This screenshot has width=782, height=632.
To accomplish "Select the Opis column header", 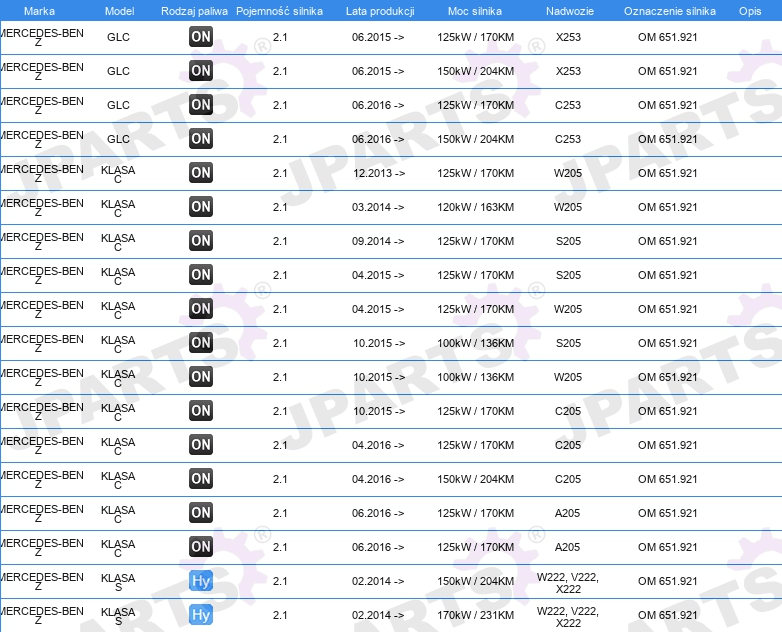I will tap(750, 11).
